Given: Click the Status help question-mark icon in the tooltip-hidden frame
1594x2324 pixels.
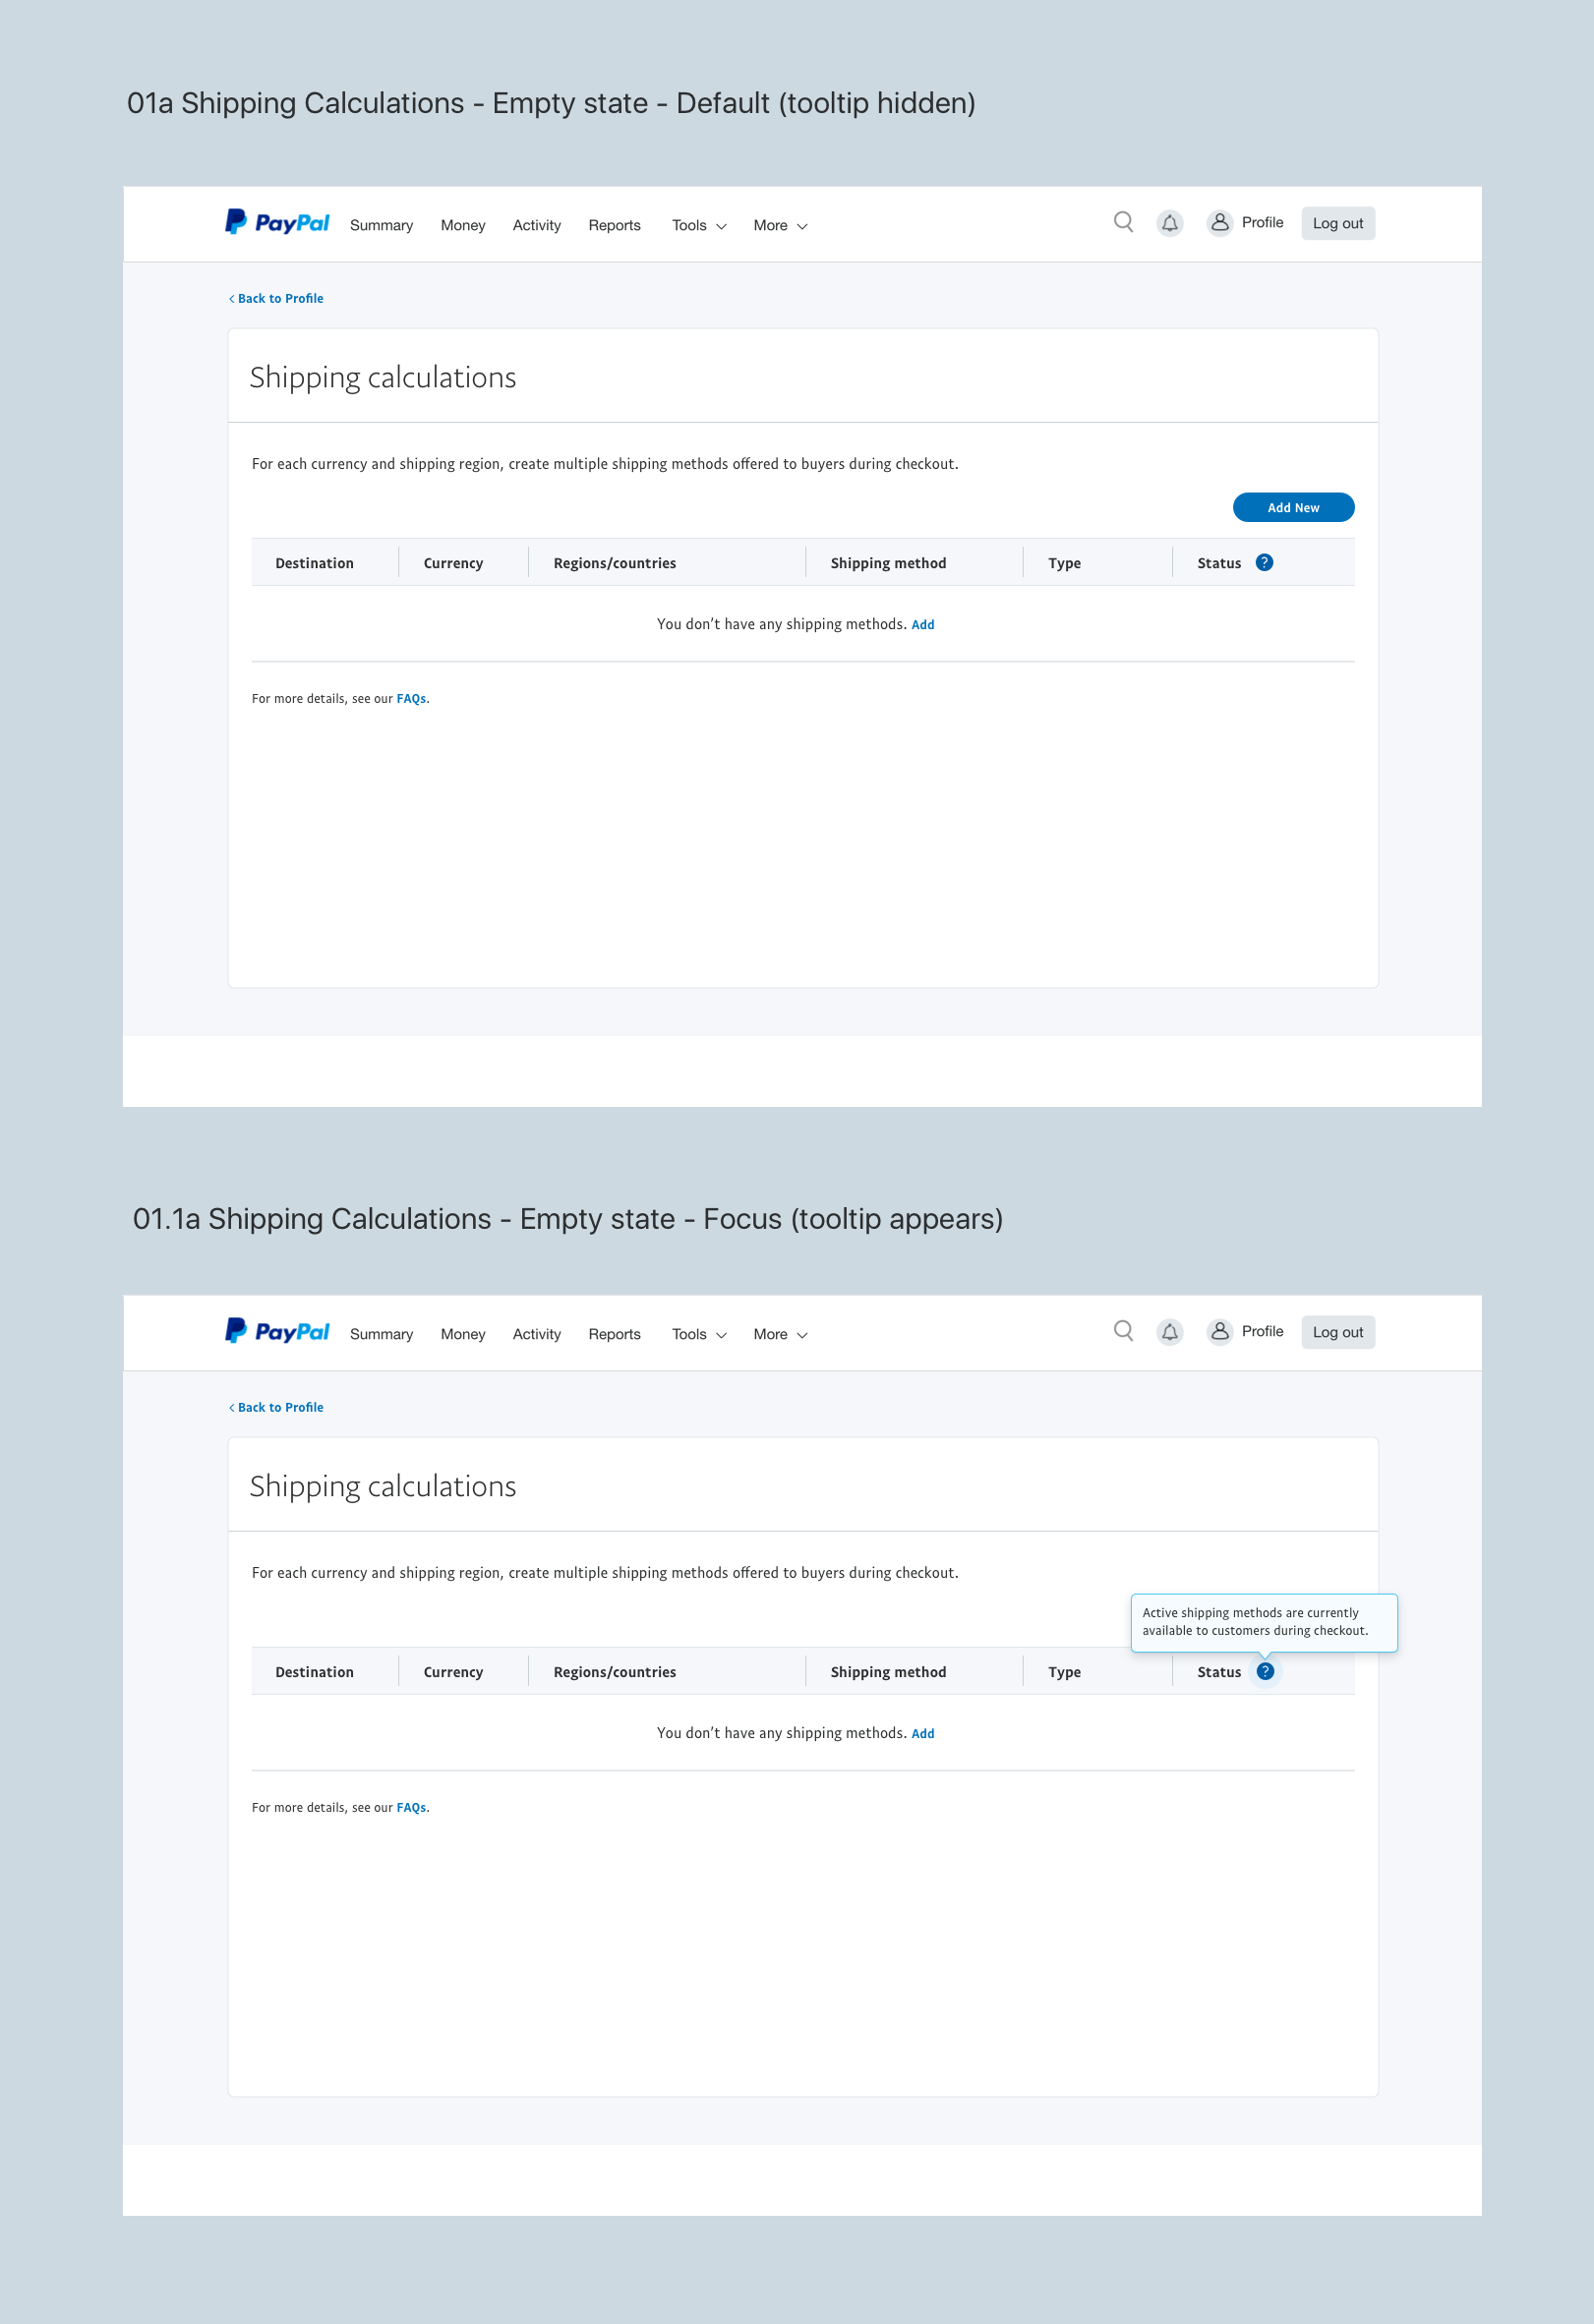Looking at the screenshot, I should pos(1264,563).
